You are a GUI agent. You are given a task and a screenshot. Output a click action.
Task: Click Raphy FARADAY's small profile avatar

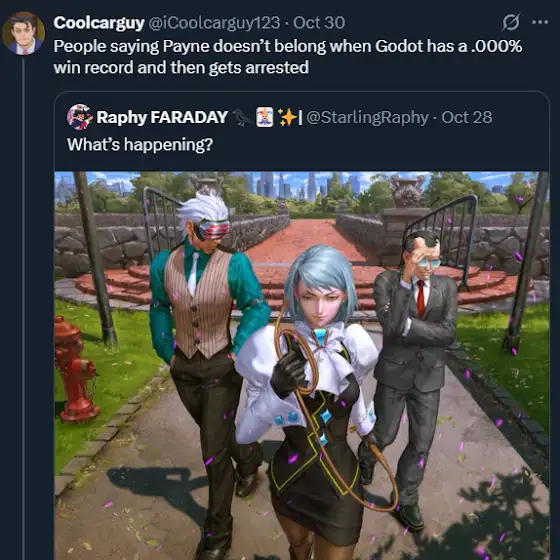click(79, 117)
